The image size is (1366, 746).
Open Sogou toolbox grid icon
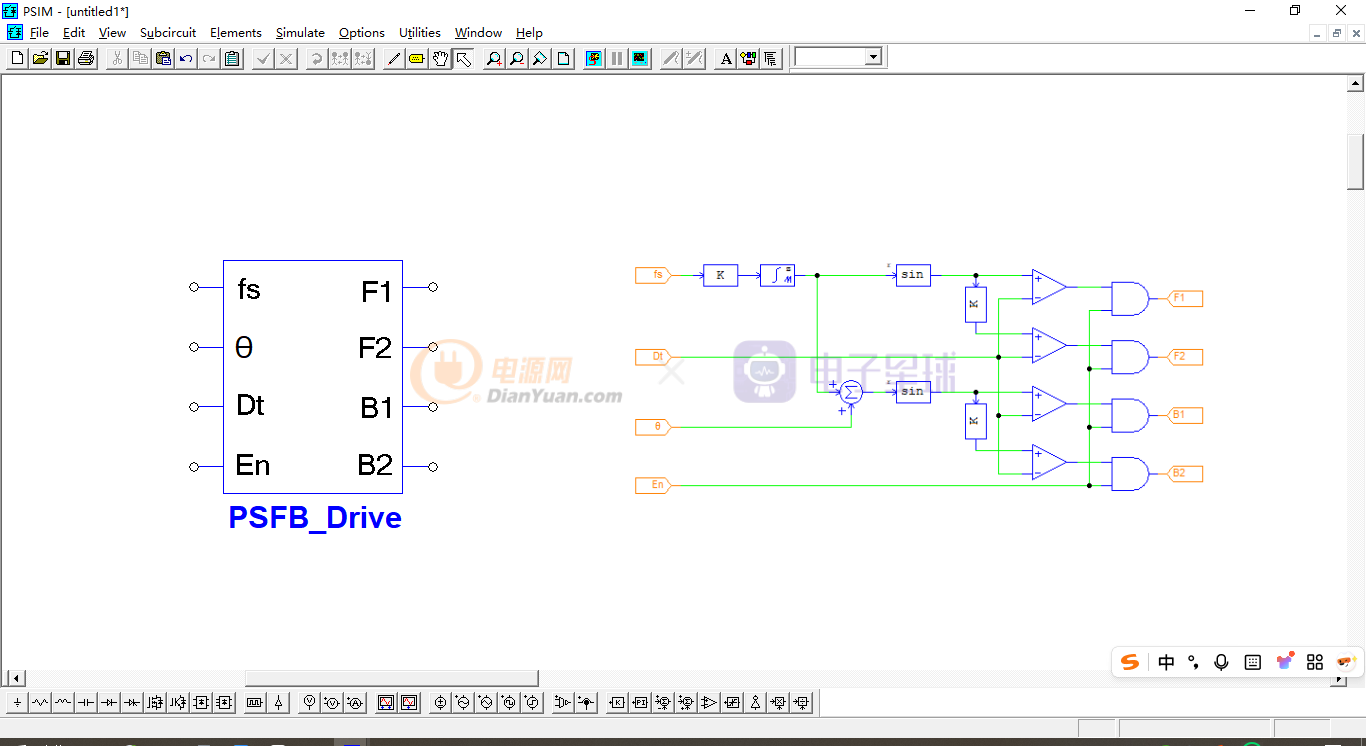point(1315,662)
